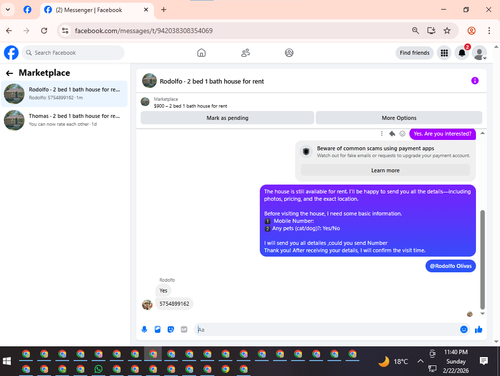Open the GIF picker icon
The width and height of the screenshot is (500, 376).
point(184,329)
